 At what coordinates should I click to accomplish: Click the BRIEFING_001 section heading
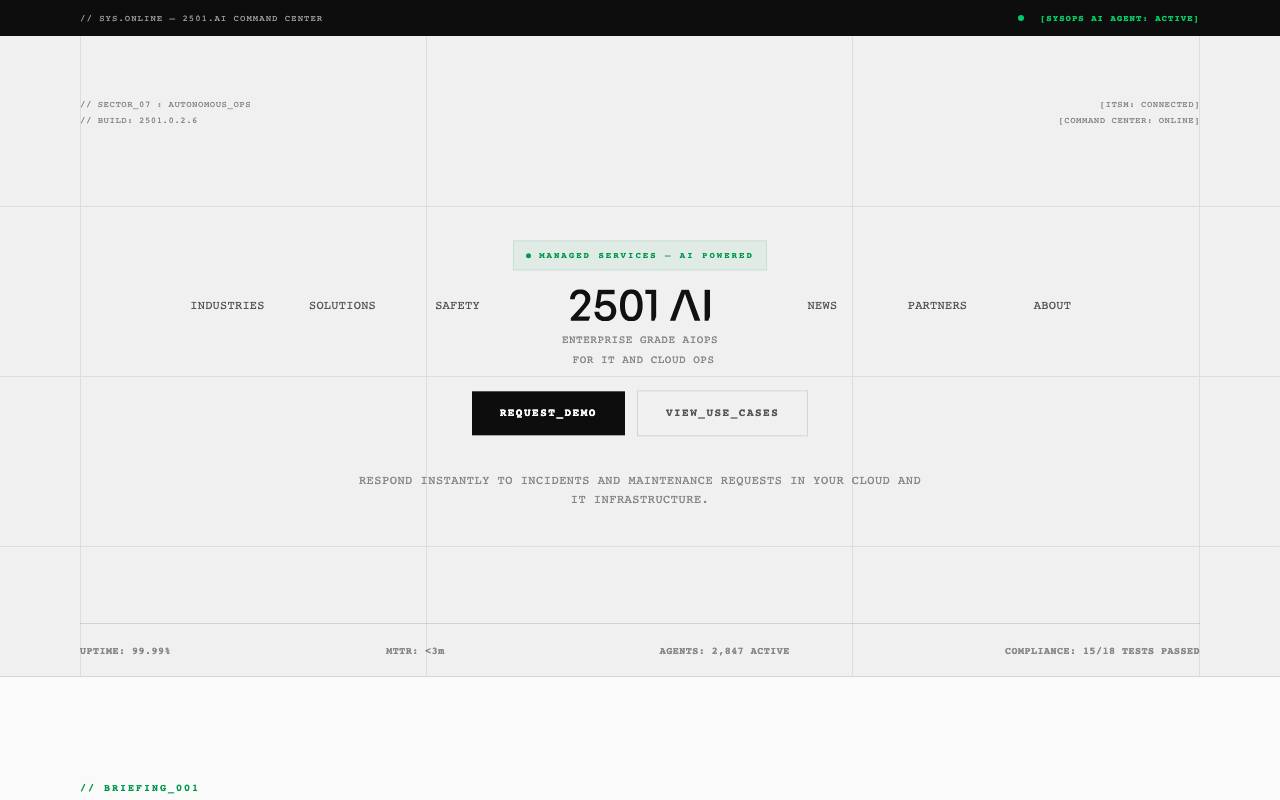140,788
